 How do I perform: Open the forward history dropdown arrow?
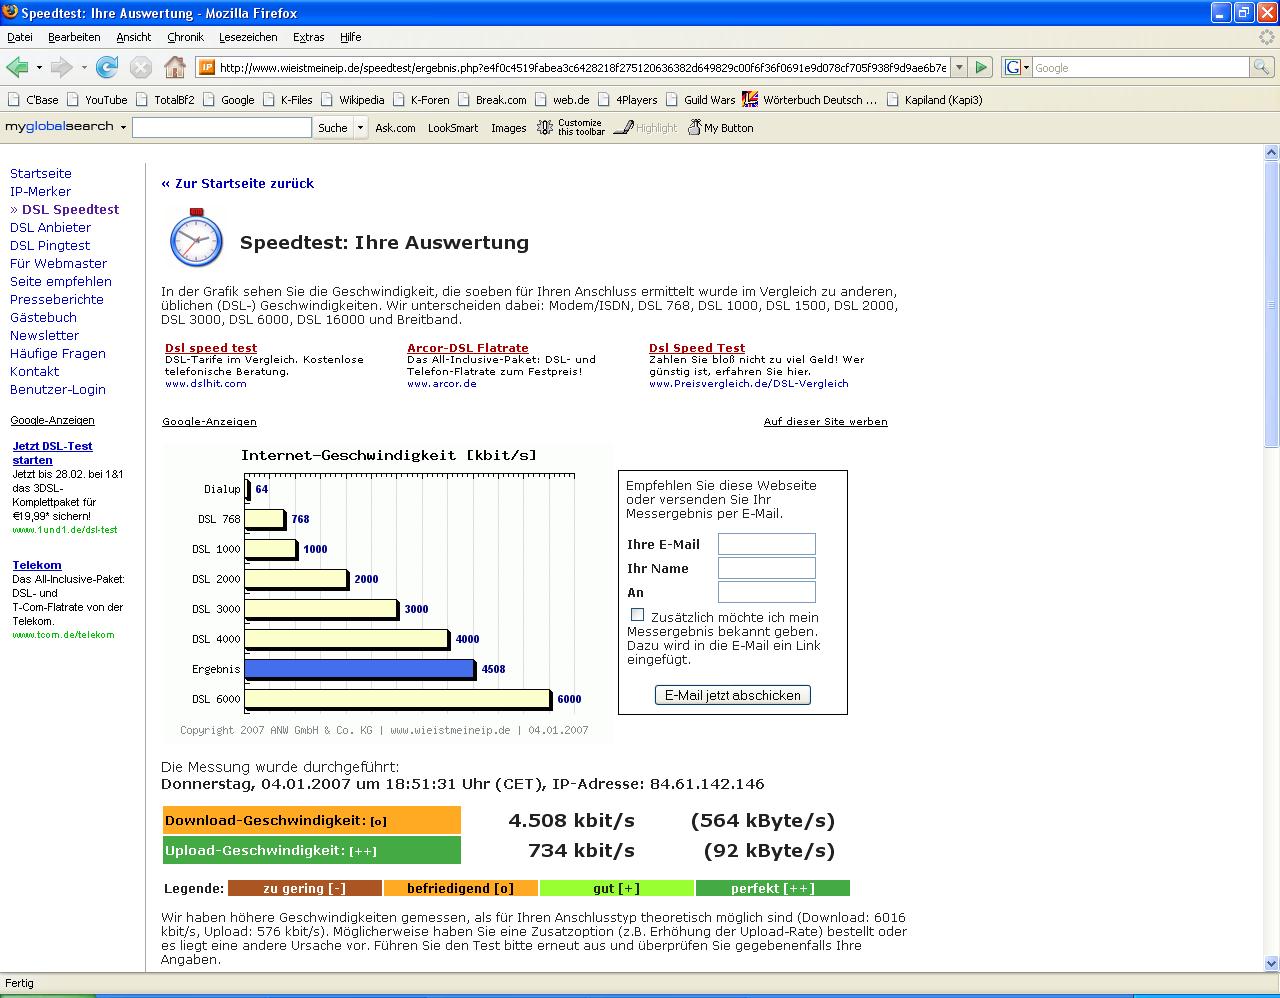[x=84, y=68]
